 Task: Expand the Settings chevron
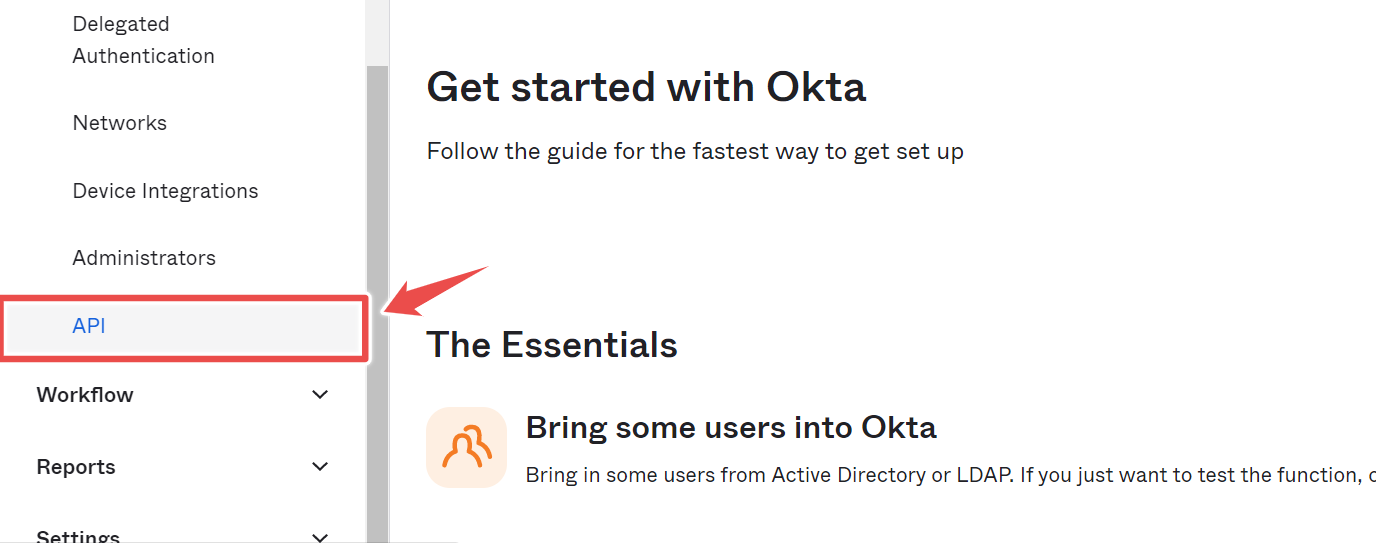[320, 537]
